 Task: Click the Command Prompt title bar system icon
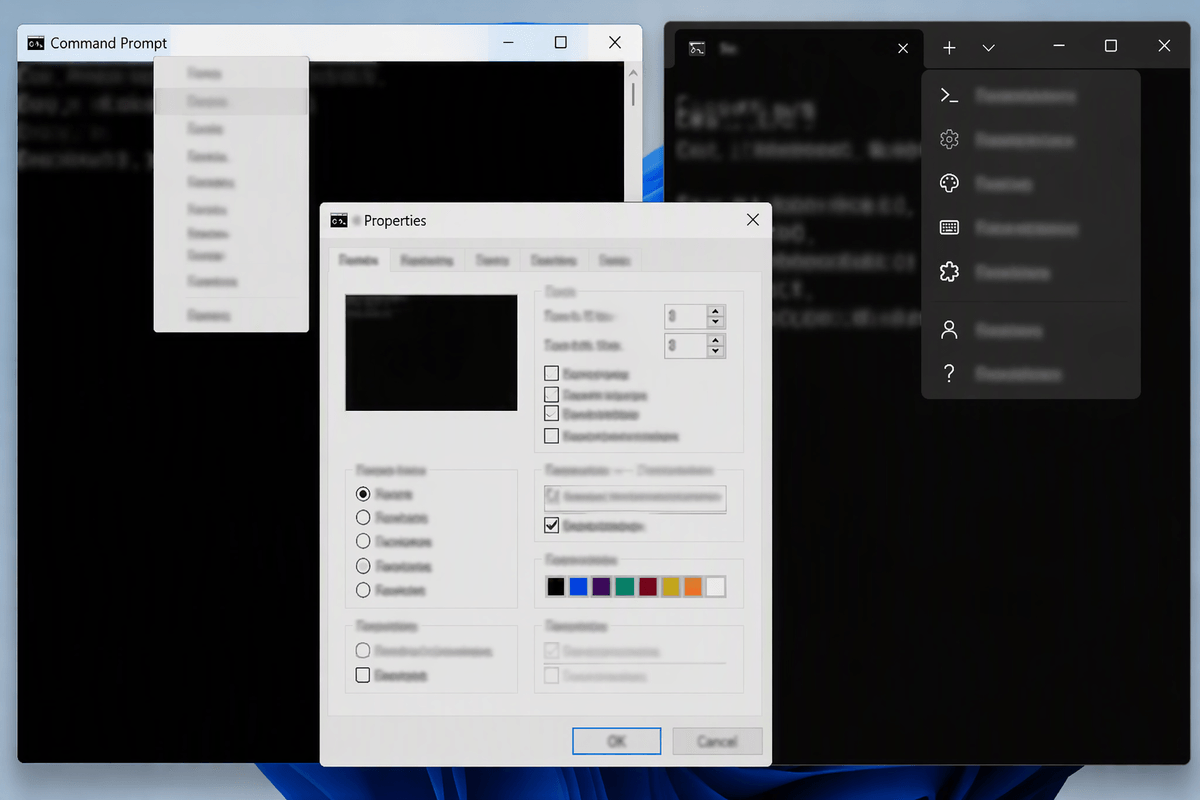36,43
